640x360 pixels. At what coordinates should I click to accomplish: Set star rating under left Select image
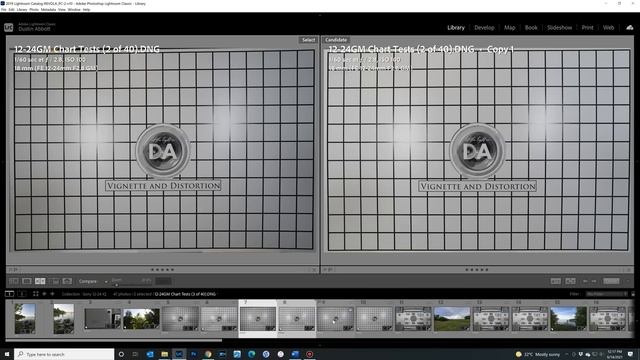point(162,270)
